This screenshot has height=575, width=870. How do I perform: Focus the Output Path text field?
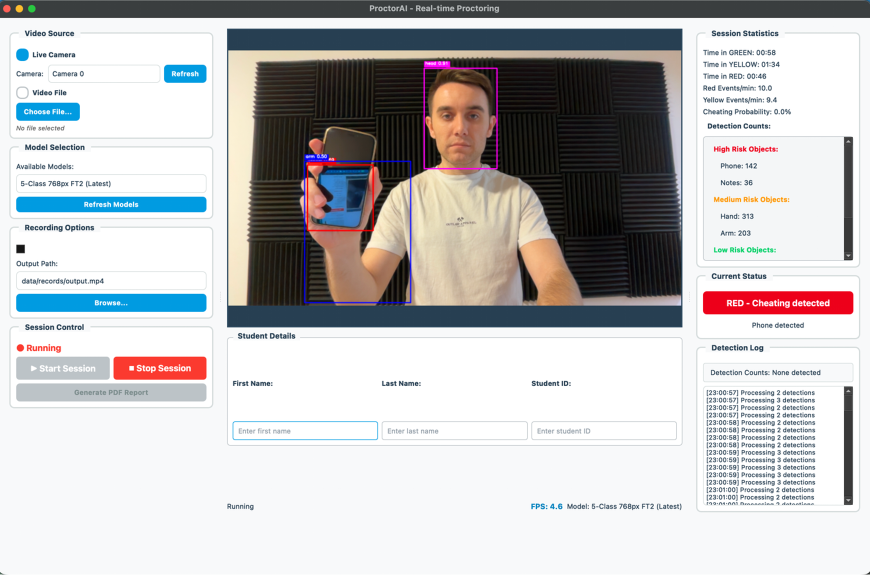[111, 281]
